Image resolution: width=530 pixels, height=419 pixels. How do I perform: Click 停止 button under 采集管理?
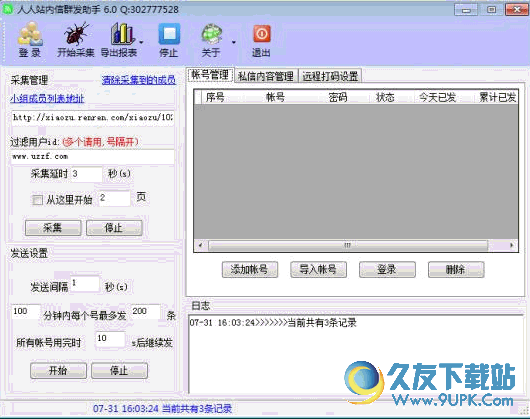114,228
